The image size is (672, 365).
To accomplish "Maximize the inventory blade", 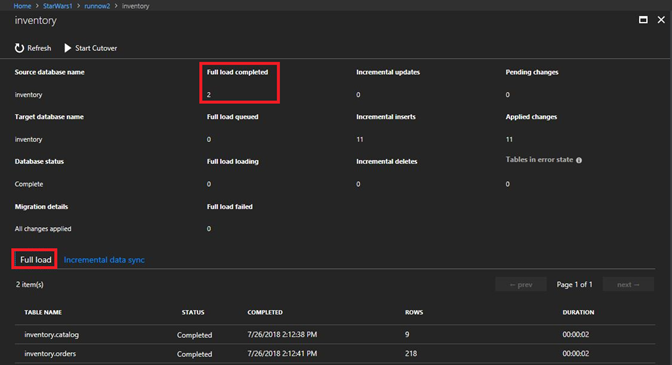I will 643,20.
